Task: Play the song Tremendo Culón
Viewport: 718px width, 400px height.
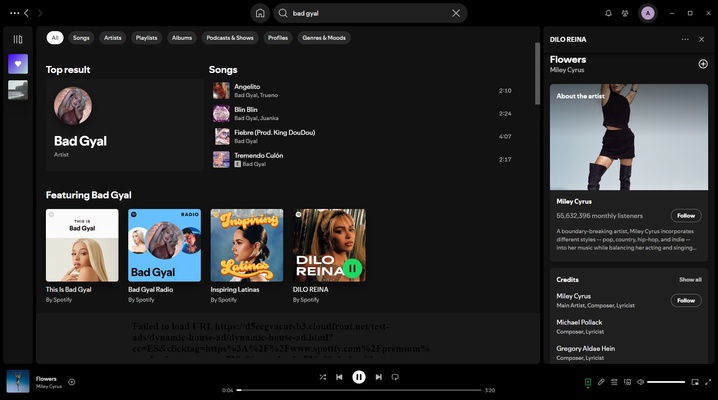Action: tap(362, 159)
